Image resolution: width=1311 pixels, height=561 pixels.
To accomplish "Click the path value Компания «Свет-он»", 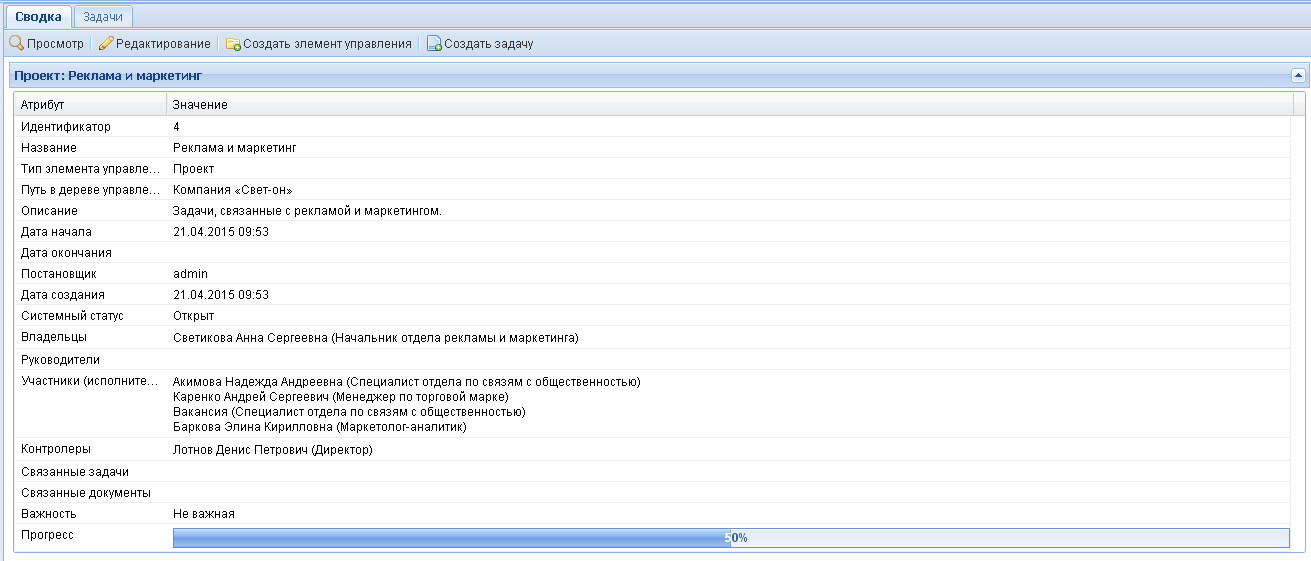I will pos(232,190).
